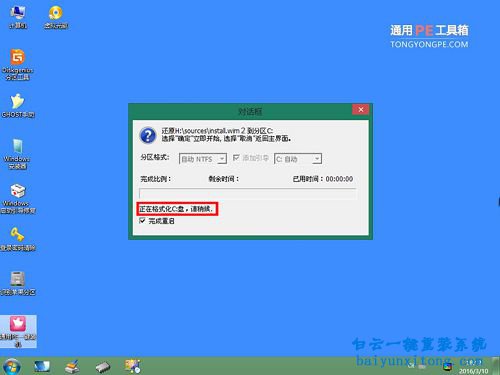Screen dimensions: 500x375
Task: Open Windows boot repair shortcut
Action: tap(18, 198)
